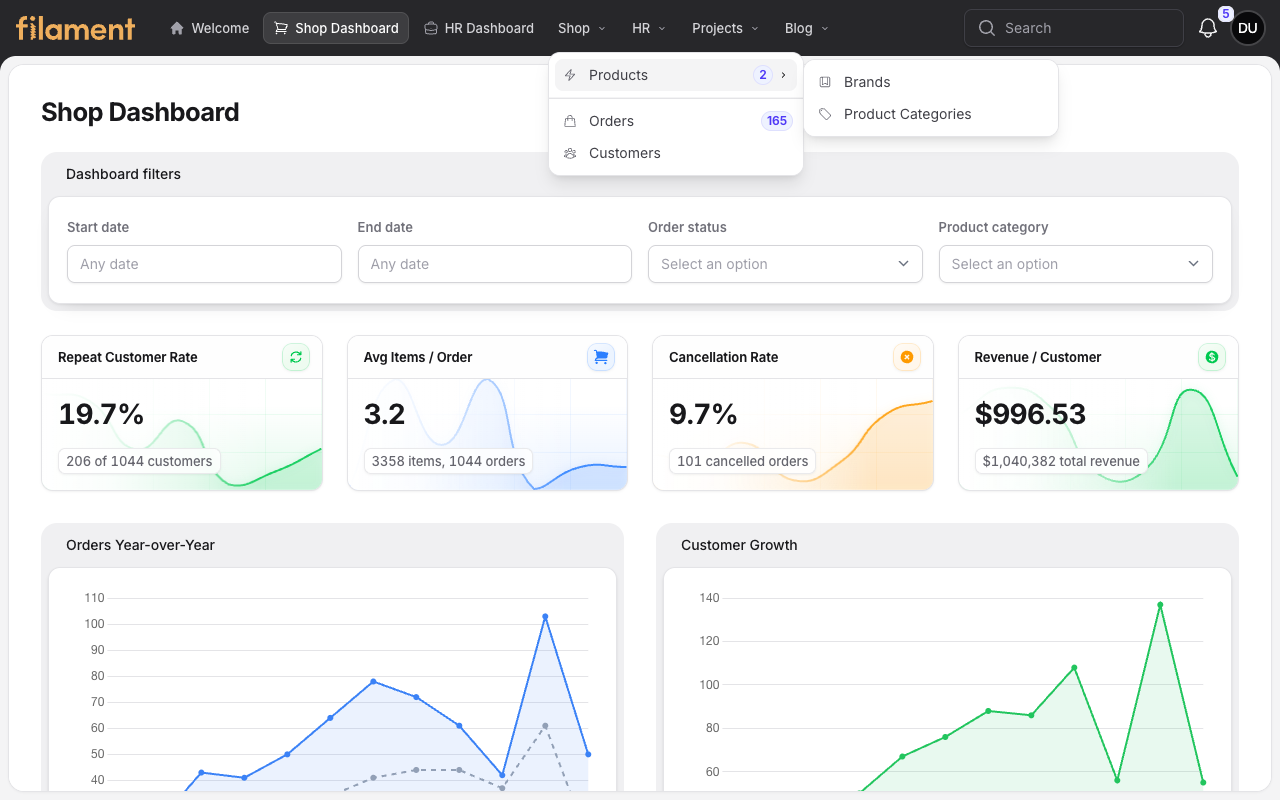Open the Blog navigation dropdown
The width and height of the screenshot is (1280, 800).
807,28
